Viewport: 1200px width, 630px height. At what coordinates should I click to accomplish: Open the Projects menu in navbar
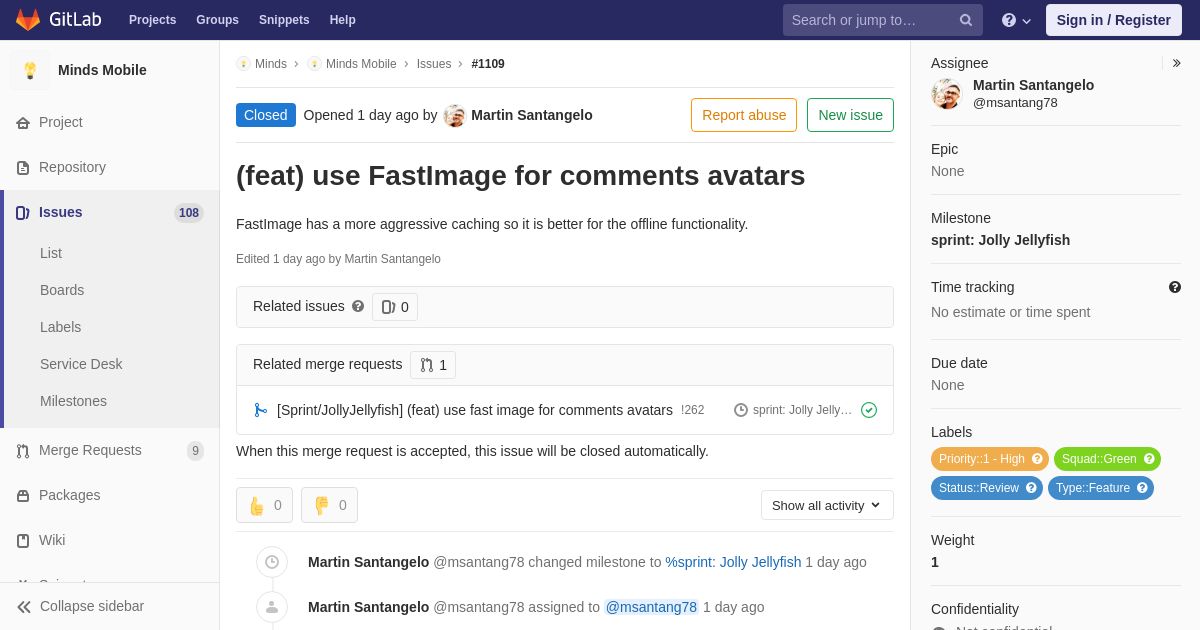(152, 20)
